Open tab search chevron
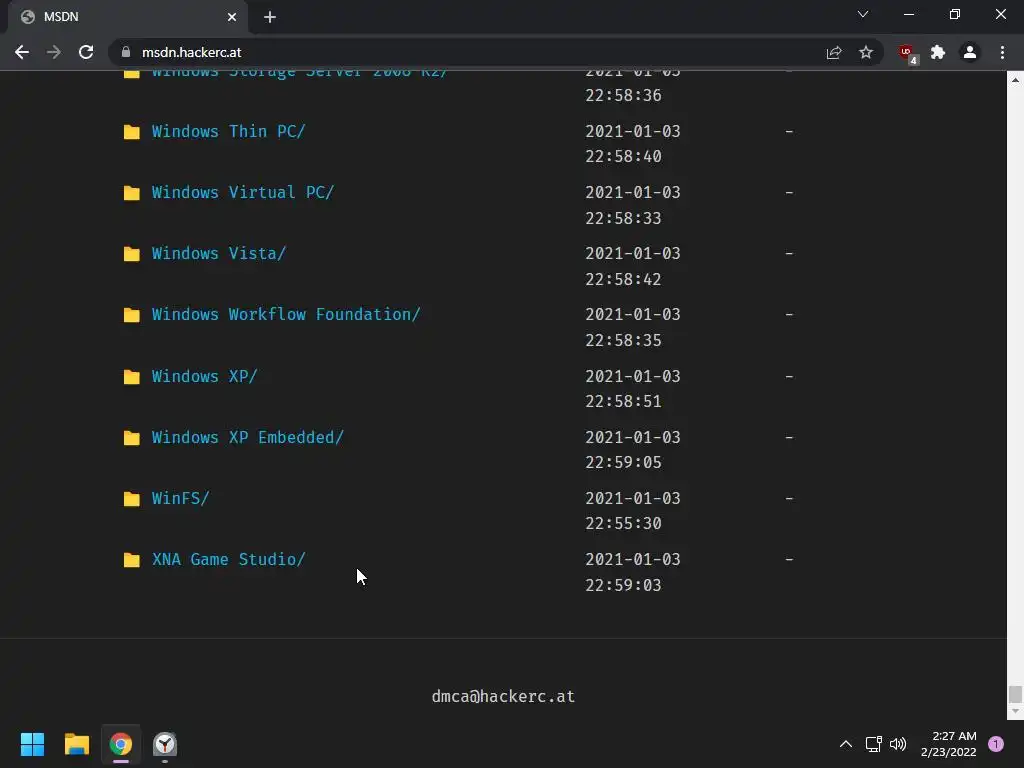Viewport: 1024px width, 768px height. pos(863,14)
